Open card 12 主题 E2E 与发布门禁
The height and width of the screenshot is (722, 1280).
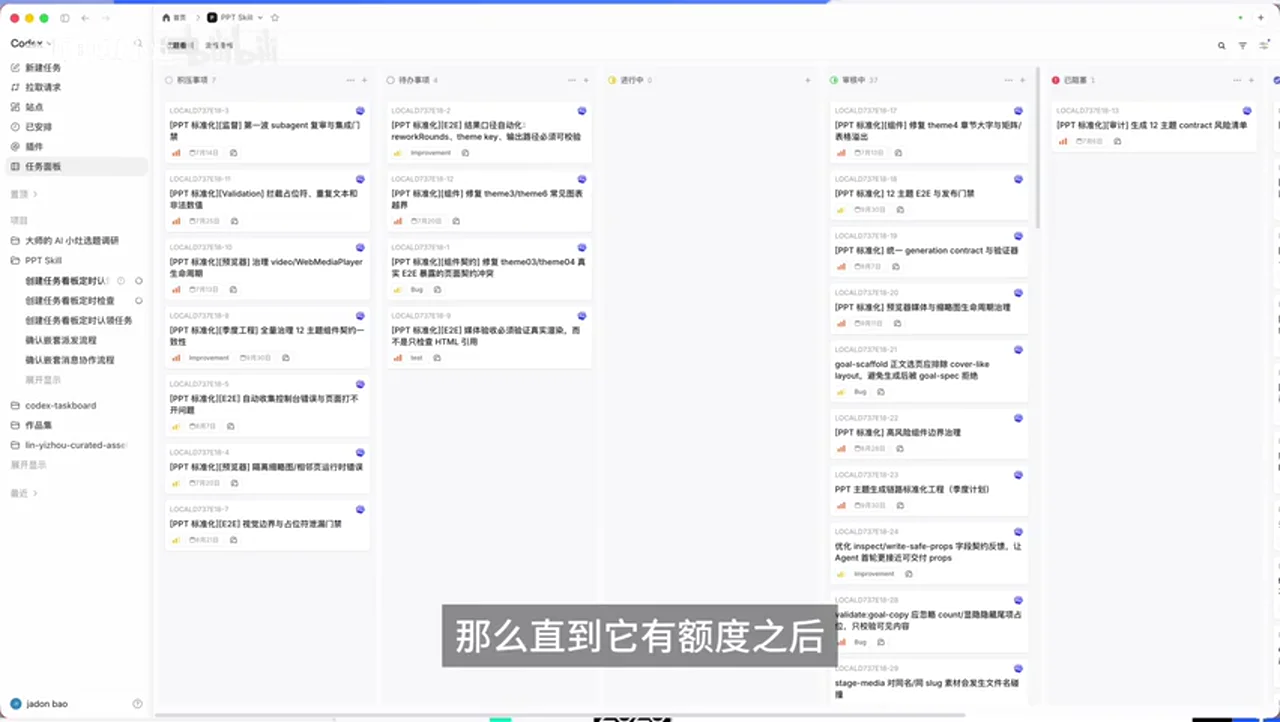tap(929, 193)
